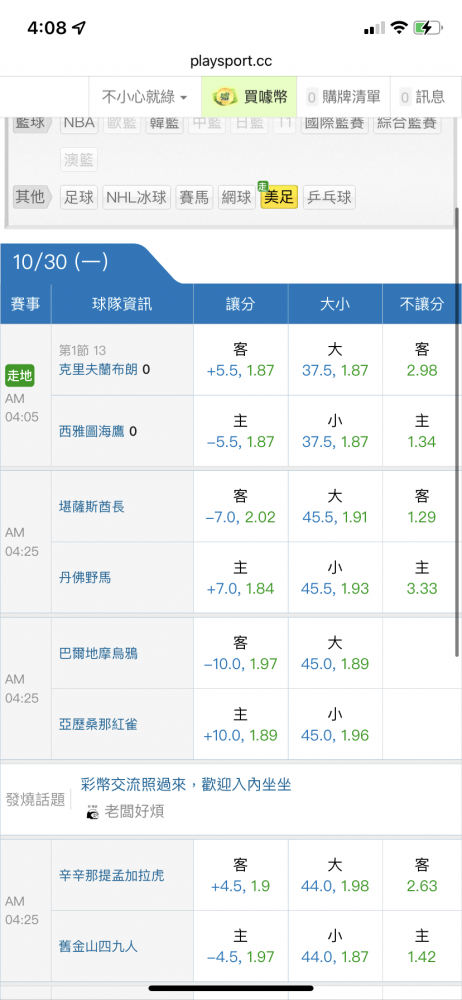Tap the battery status icon

point(428,28)
